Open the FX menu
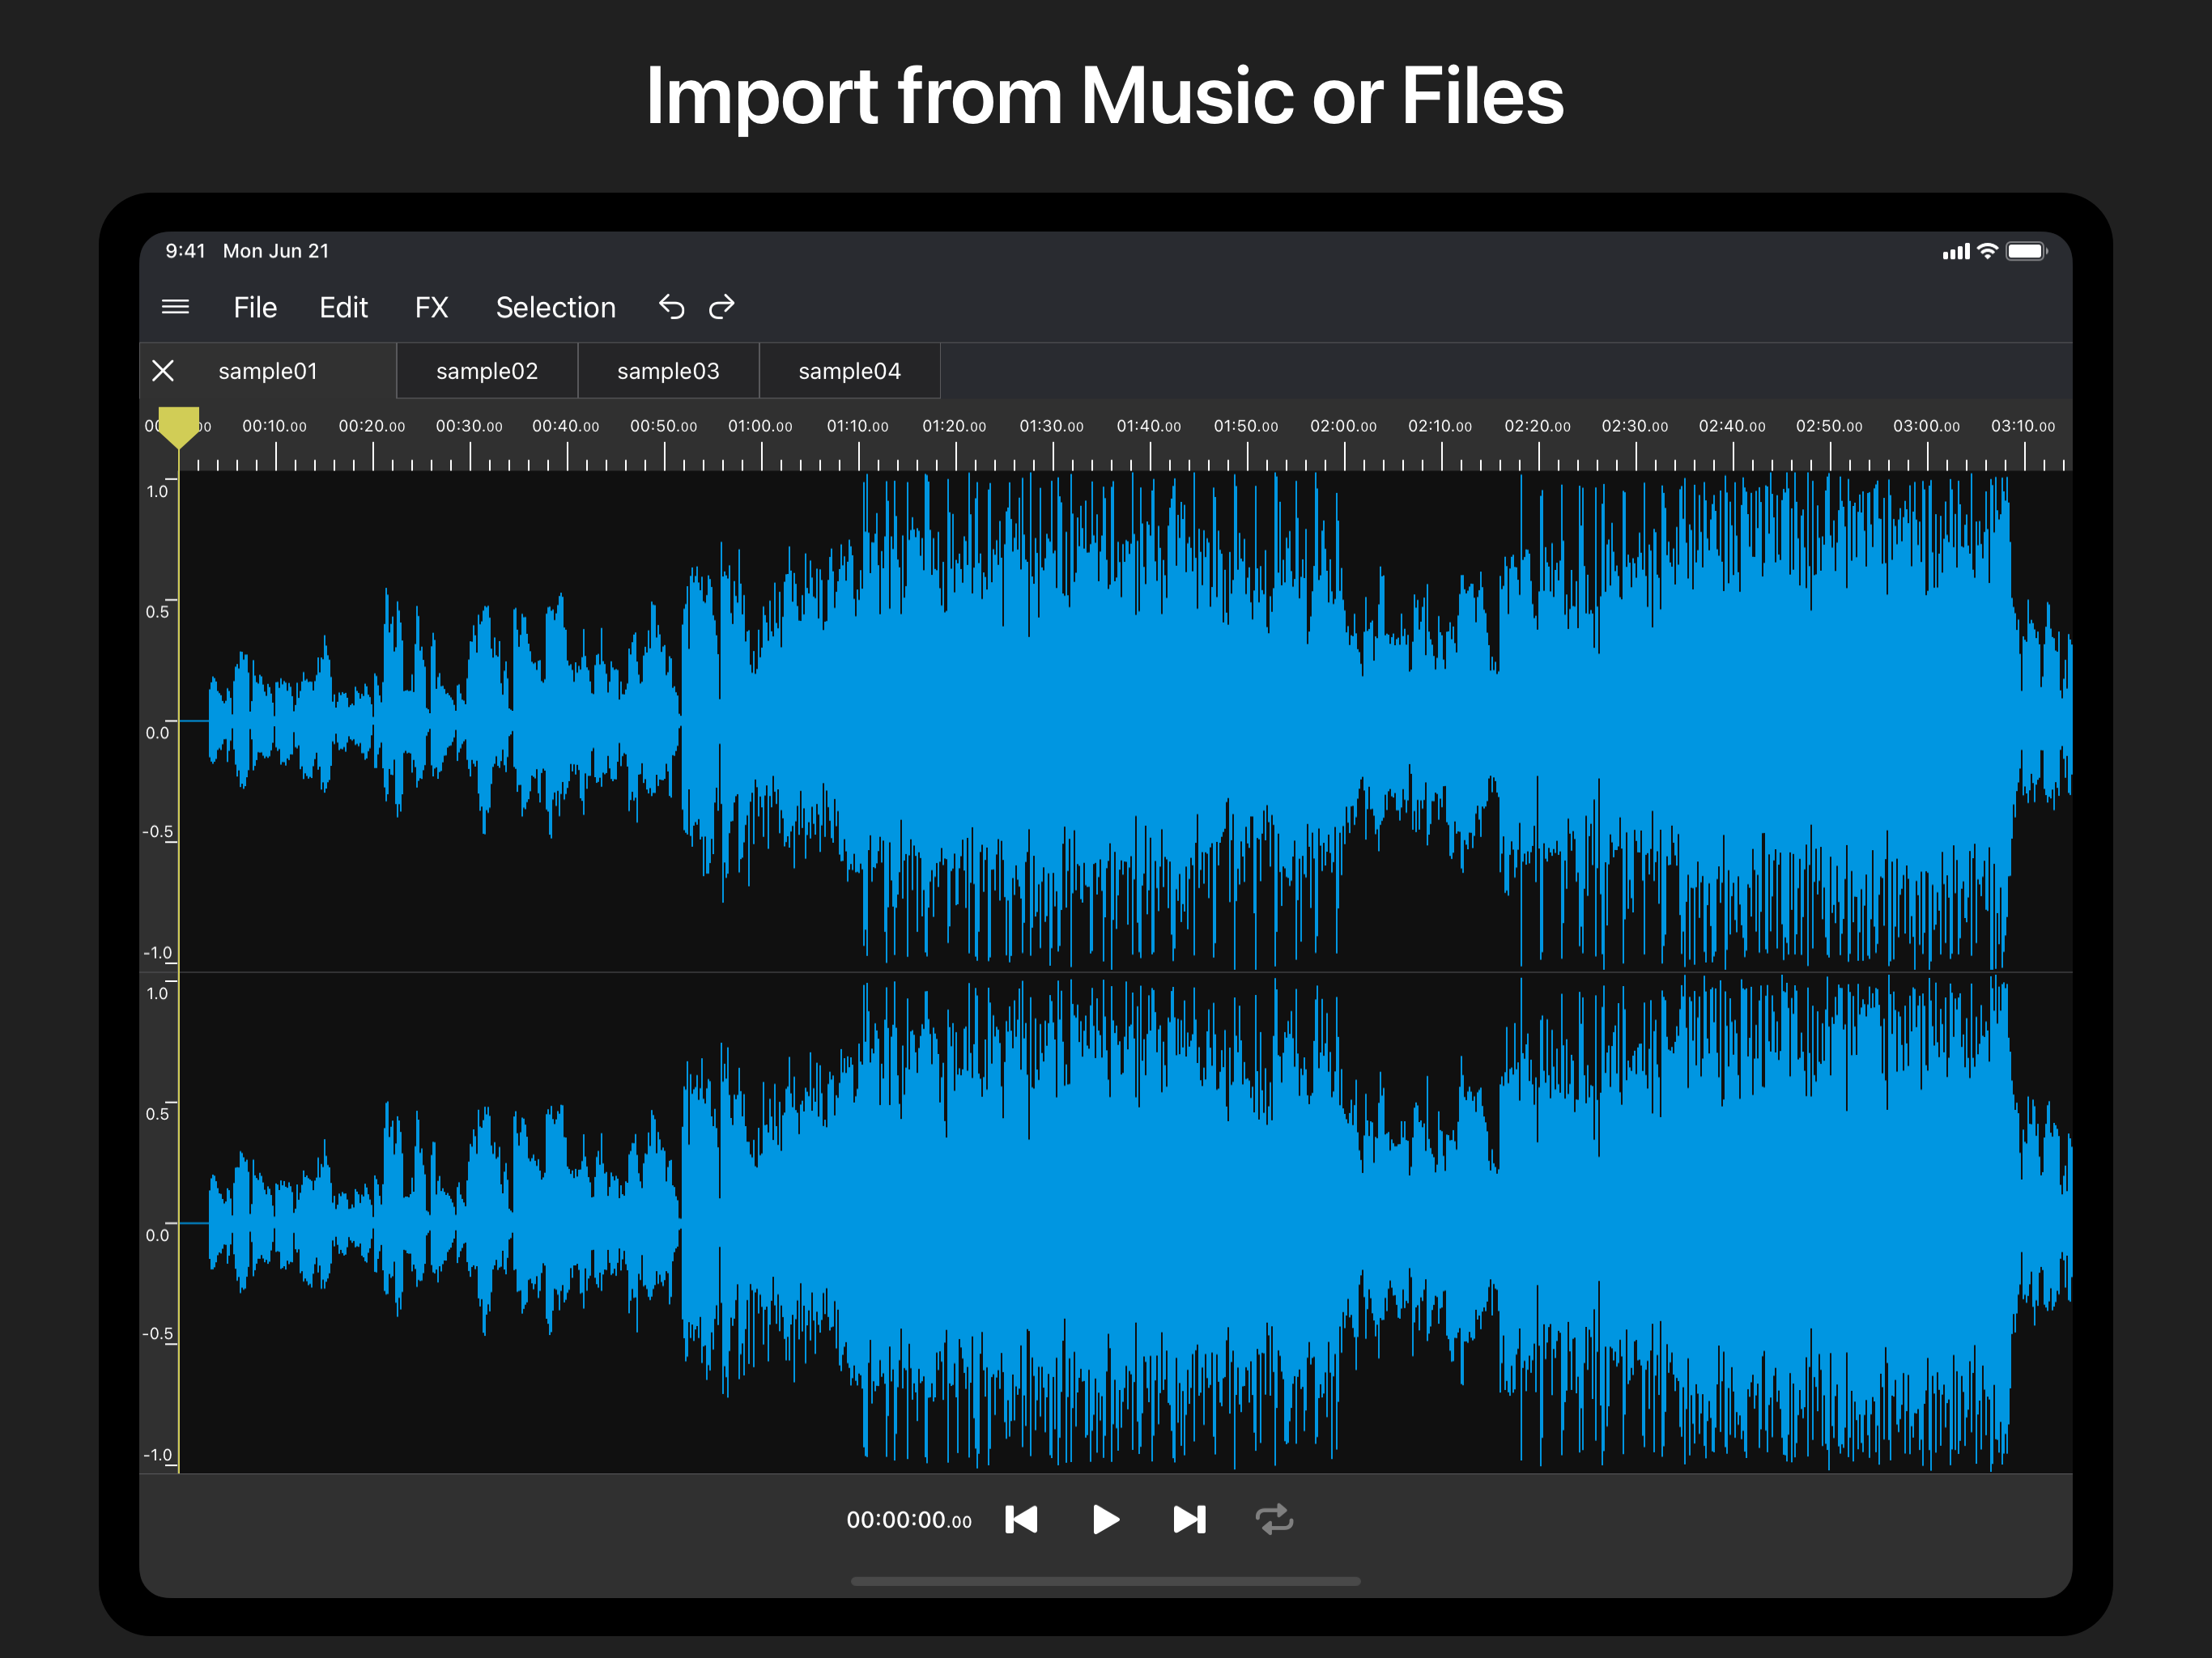2212x1658 pixels. pyautogui.click(x=431, y=307)
